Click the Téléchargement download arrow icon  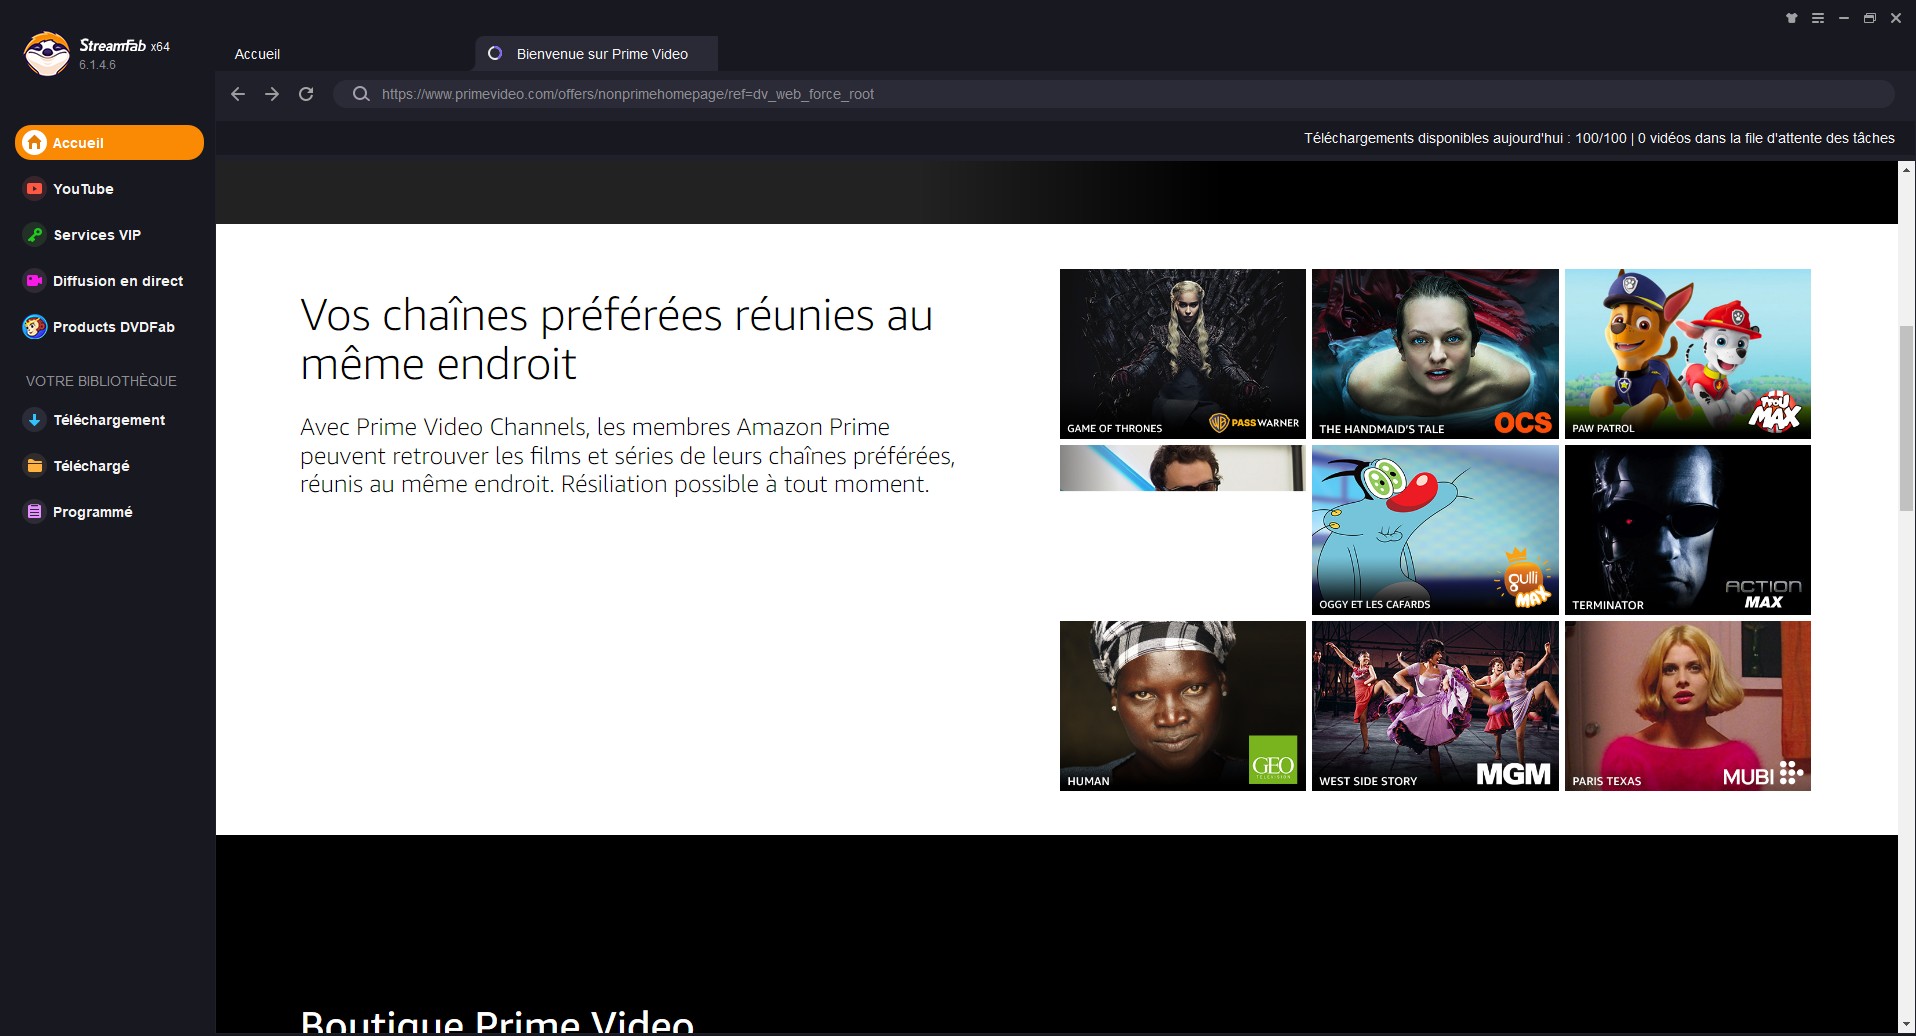35,420
